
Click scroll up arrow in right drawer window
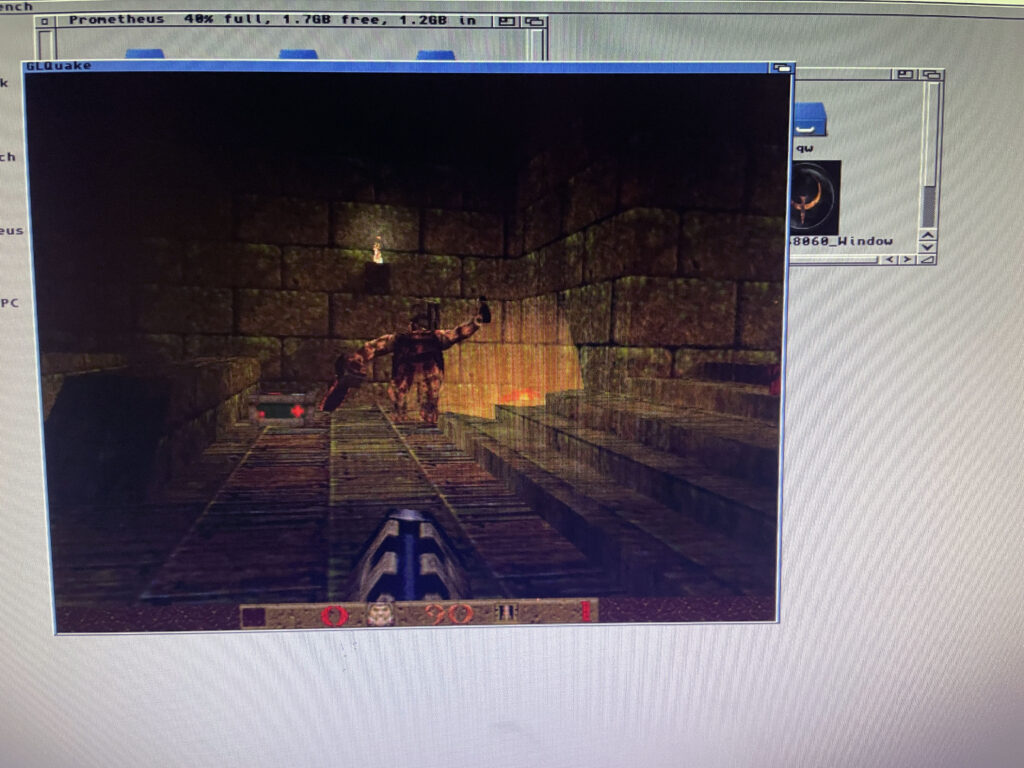928,235
